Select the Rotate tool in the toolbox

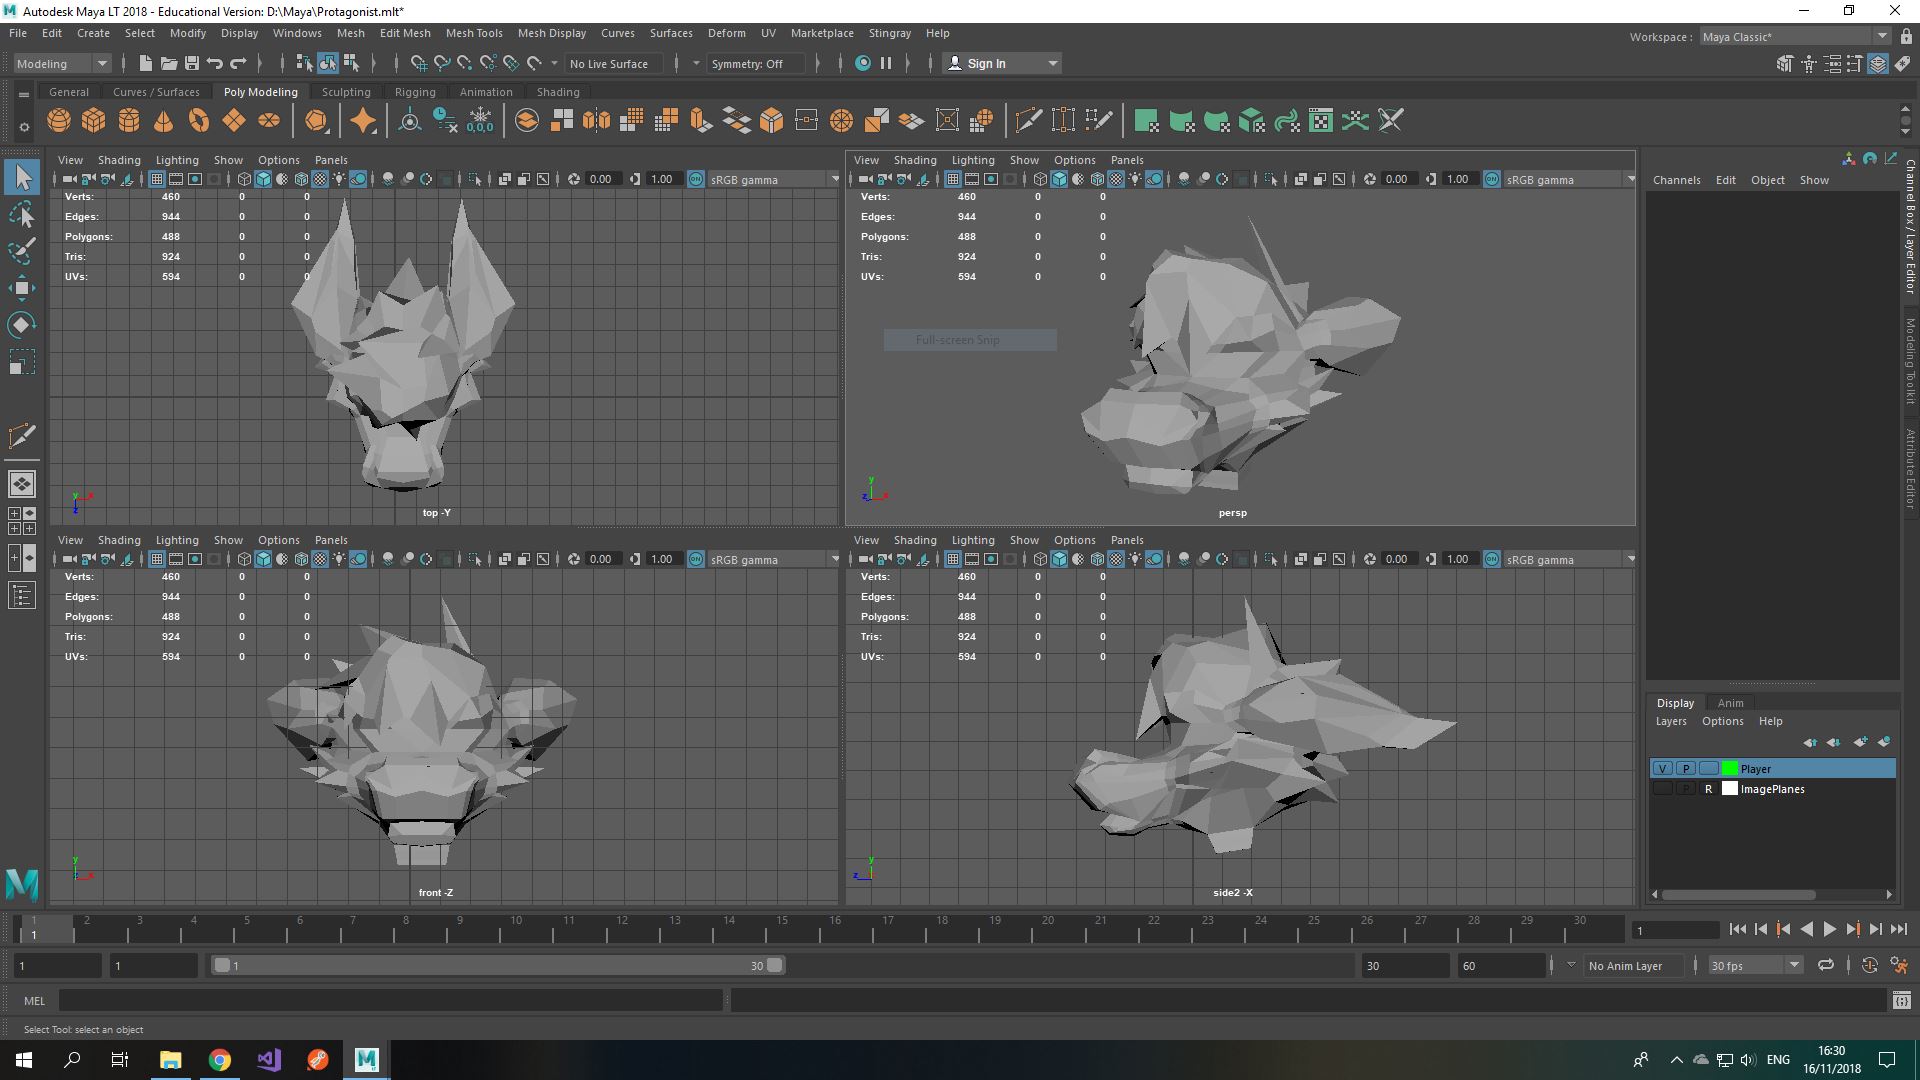pyautogui.click(x=22, y=325)
